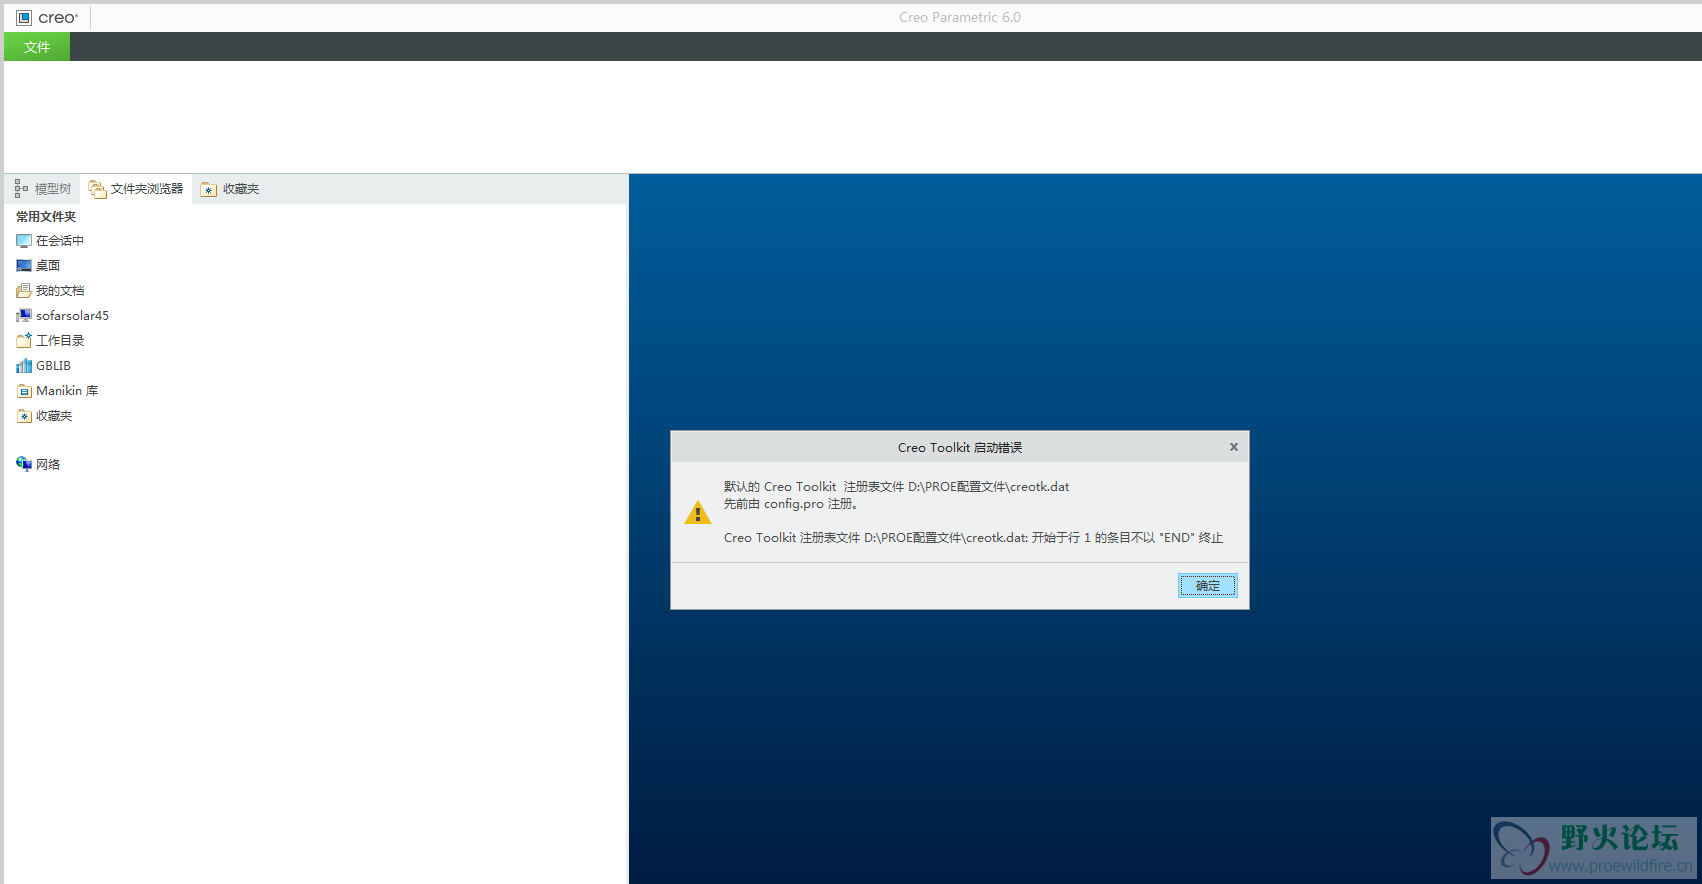Click the folder icon beside 工作目录
The height and width of the screenshot is (884, 1702).
point(24,341)
